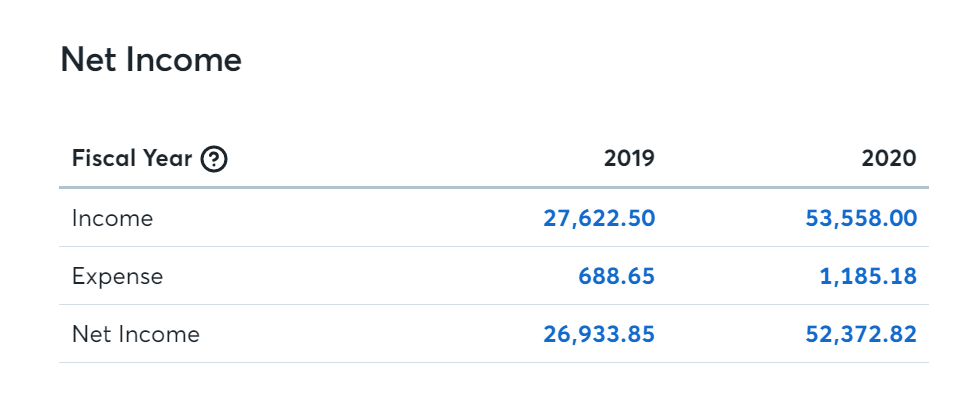Select the Net Income row label
This screenshot has width=966, height=411.
pyautogui.click(x=136, y=334)
